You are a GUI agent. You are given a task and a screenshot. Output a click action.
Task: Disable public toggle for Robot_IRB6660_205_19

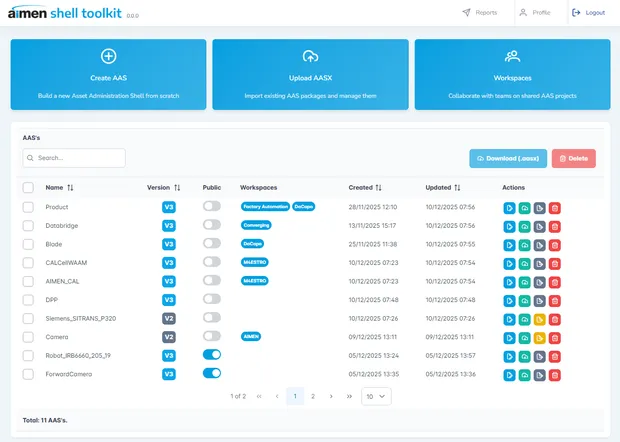[x=211, y=355]
